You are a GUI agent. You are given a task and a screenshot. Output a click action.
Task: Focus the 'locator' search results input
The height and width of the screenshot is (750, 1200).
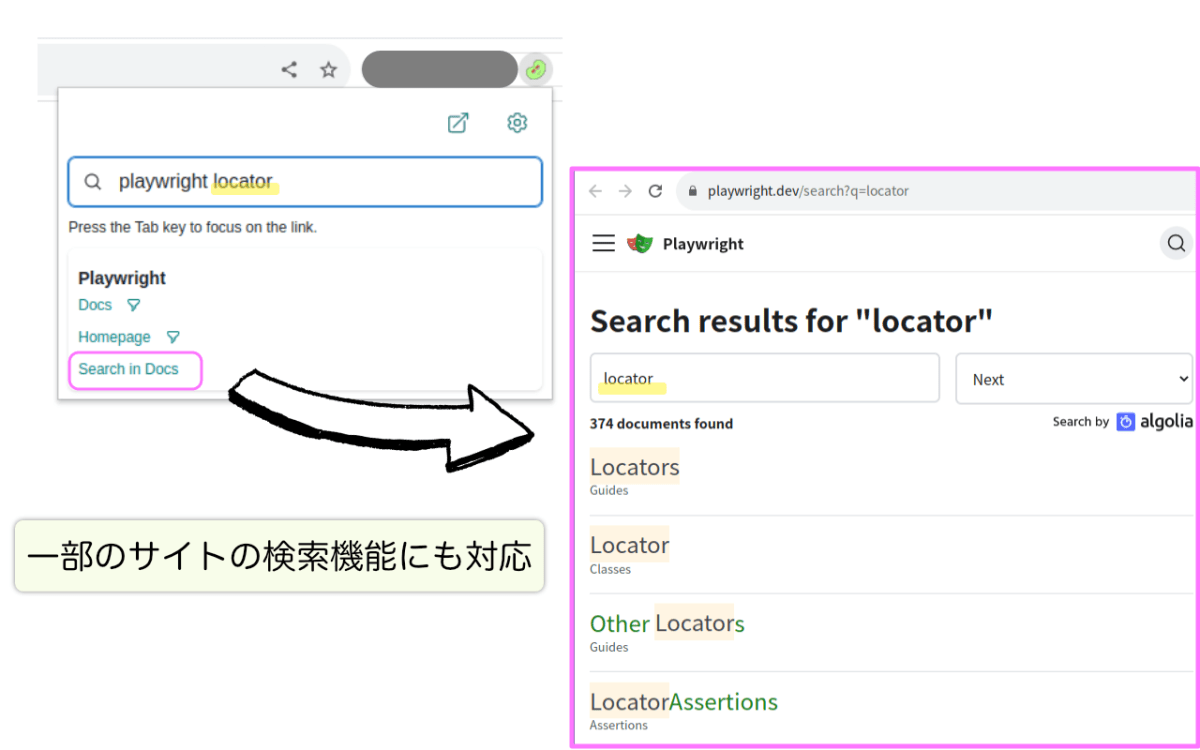click(x=765, y=378)
